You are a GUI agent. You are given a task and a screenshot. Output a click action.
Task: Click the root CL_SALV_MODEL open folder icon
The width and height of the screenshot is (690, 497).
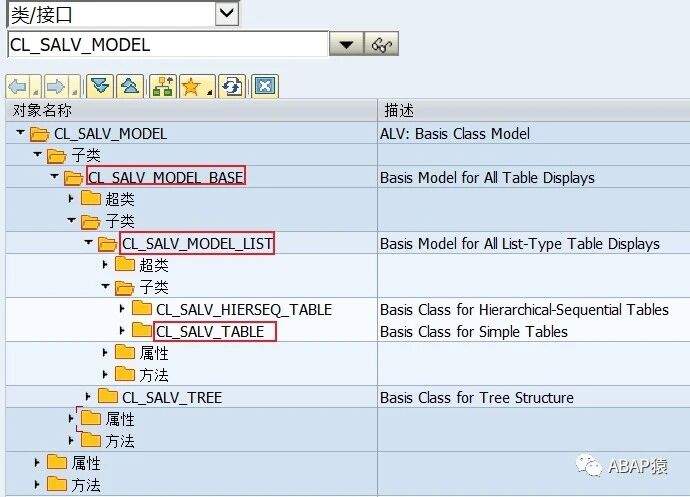[39, 133]
